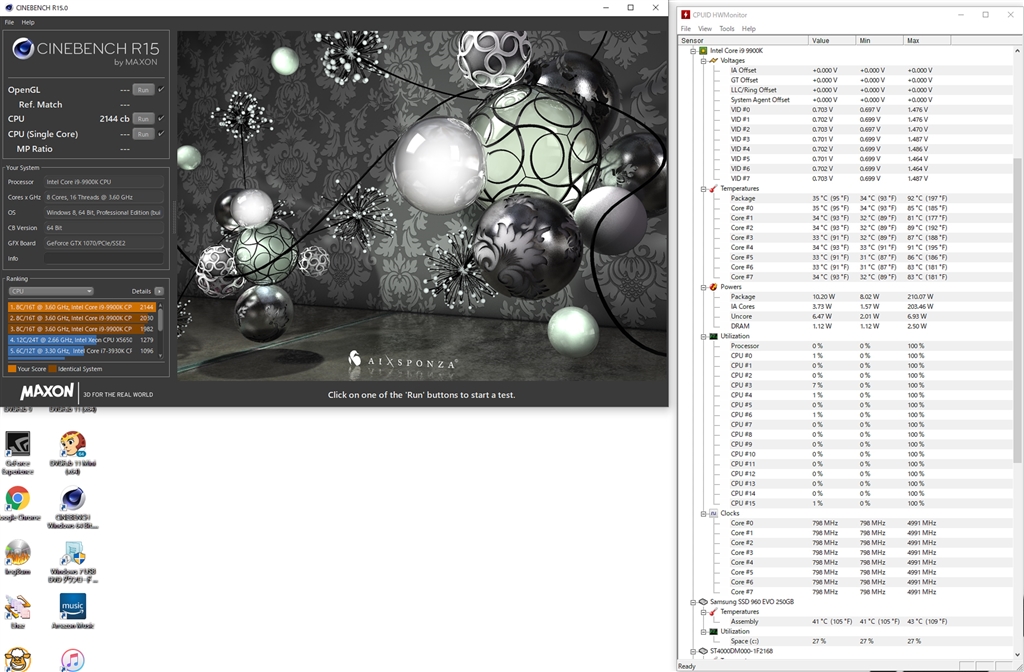Click the drive icon beside ST4000DM000-1F2168
Viewport: 1024px width, 672px height.
click(x=703, y=651)
